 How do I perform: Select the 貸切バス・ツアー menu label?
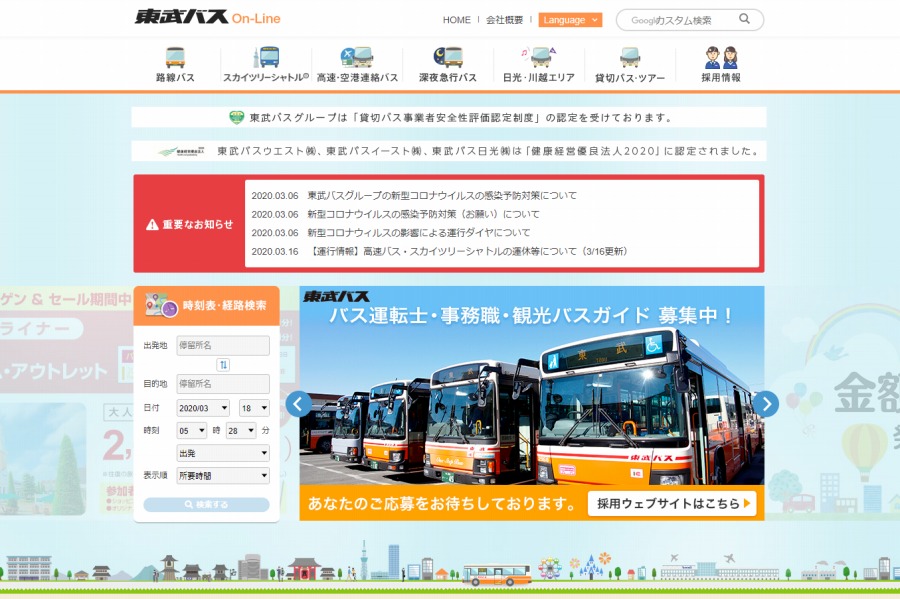630,77
